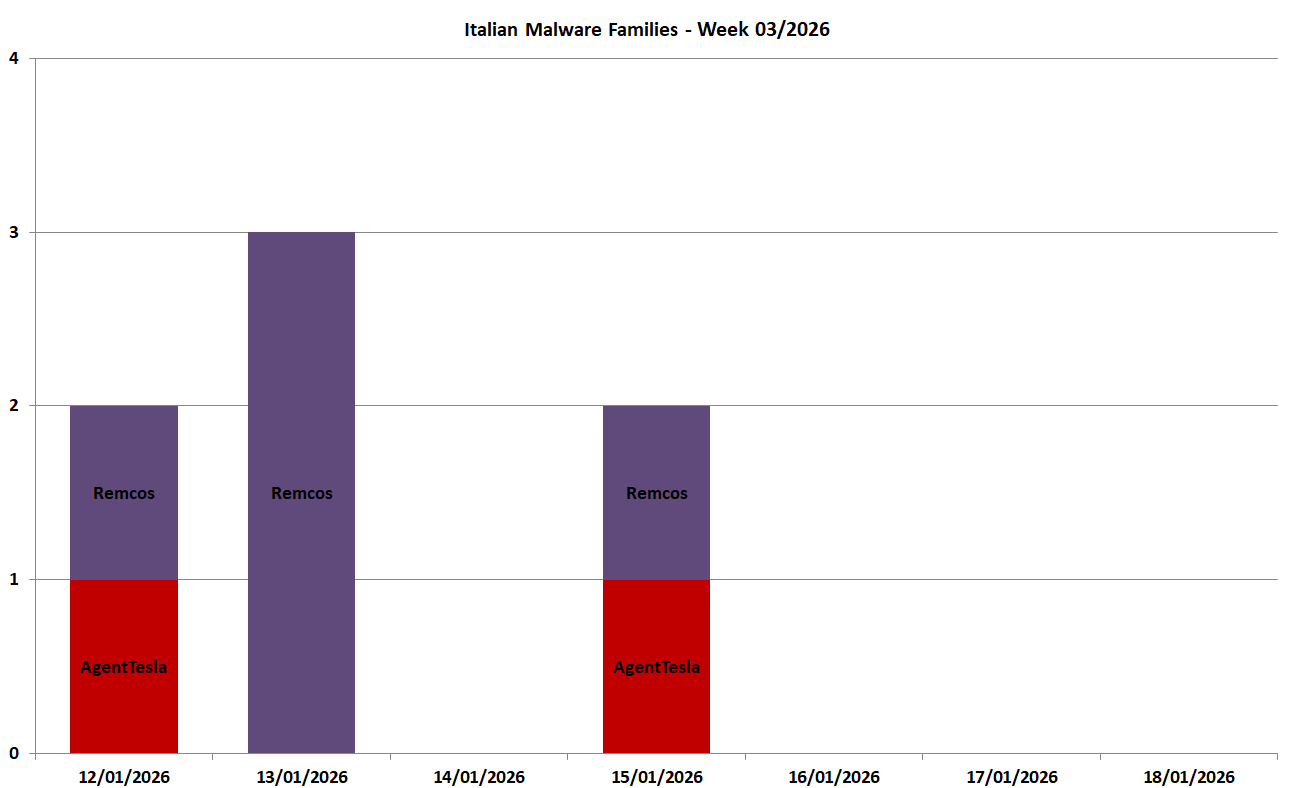Screen dimensions: 1294x788
Task: Click the y-axis value 4
Action: pyautogui.click(x=14, y=58)
